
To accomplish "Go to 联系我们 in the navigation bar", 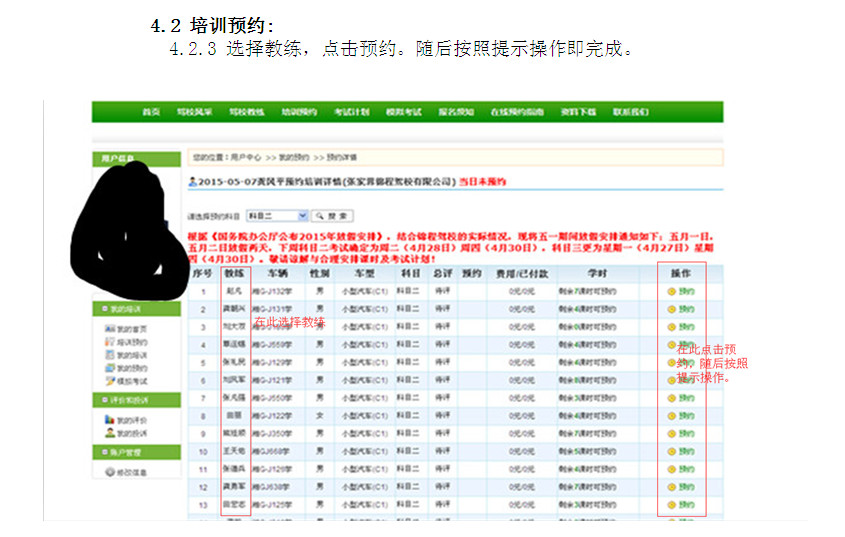I will click(630, 112).
